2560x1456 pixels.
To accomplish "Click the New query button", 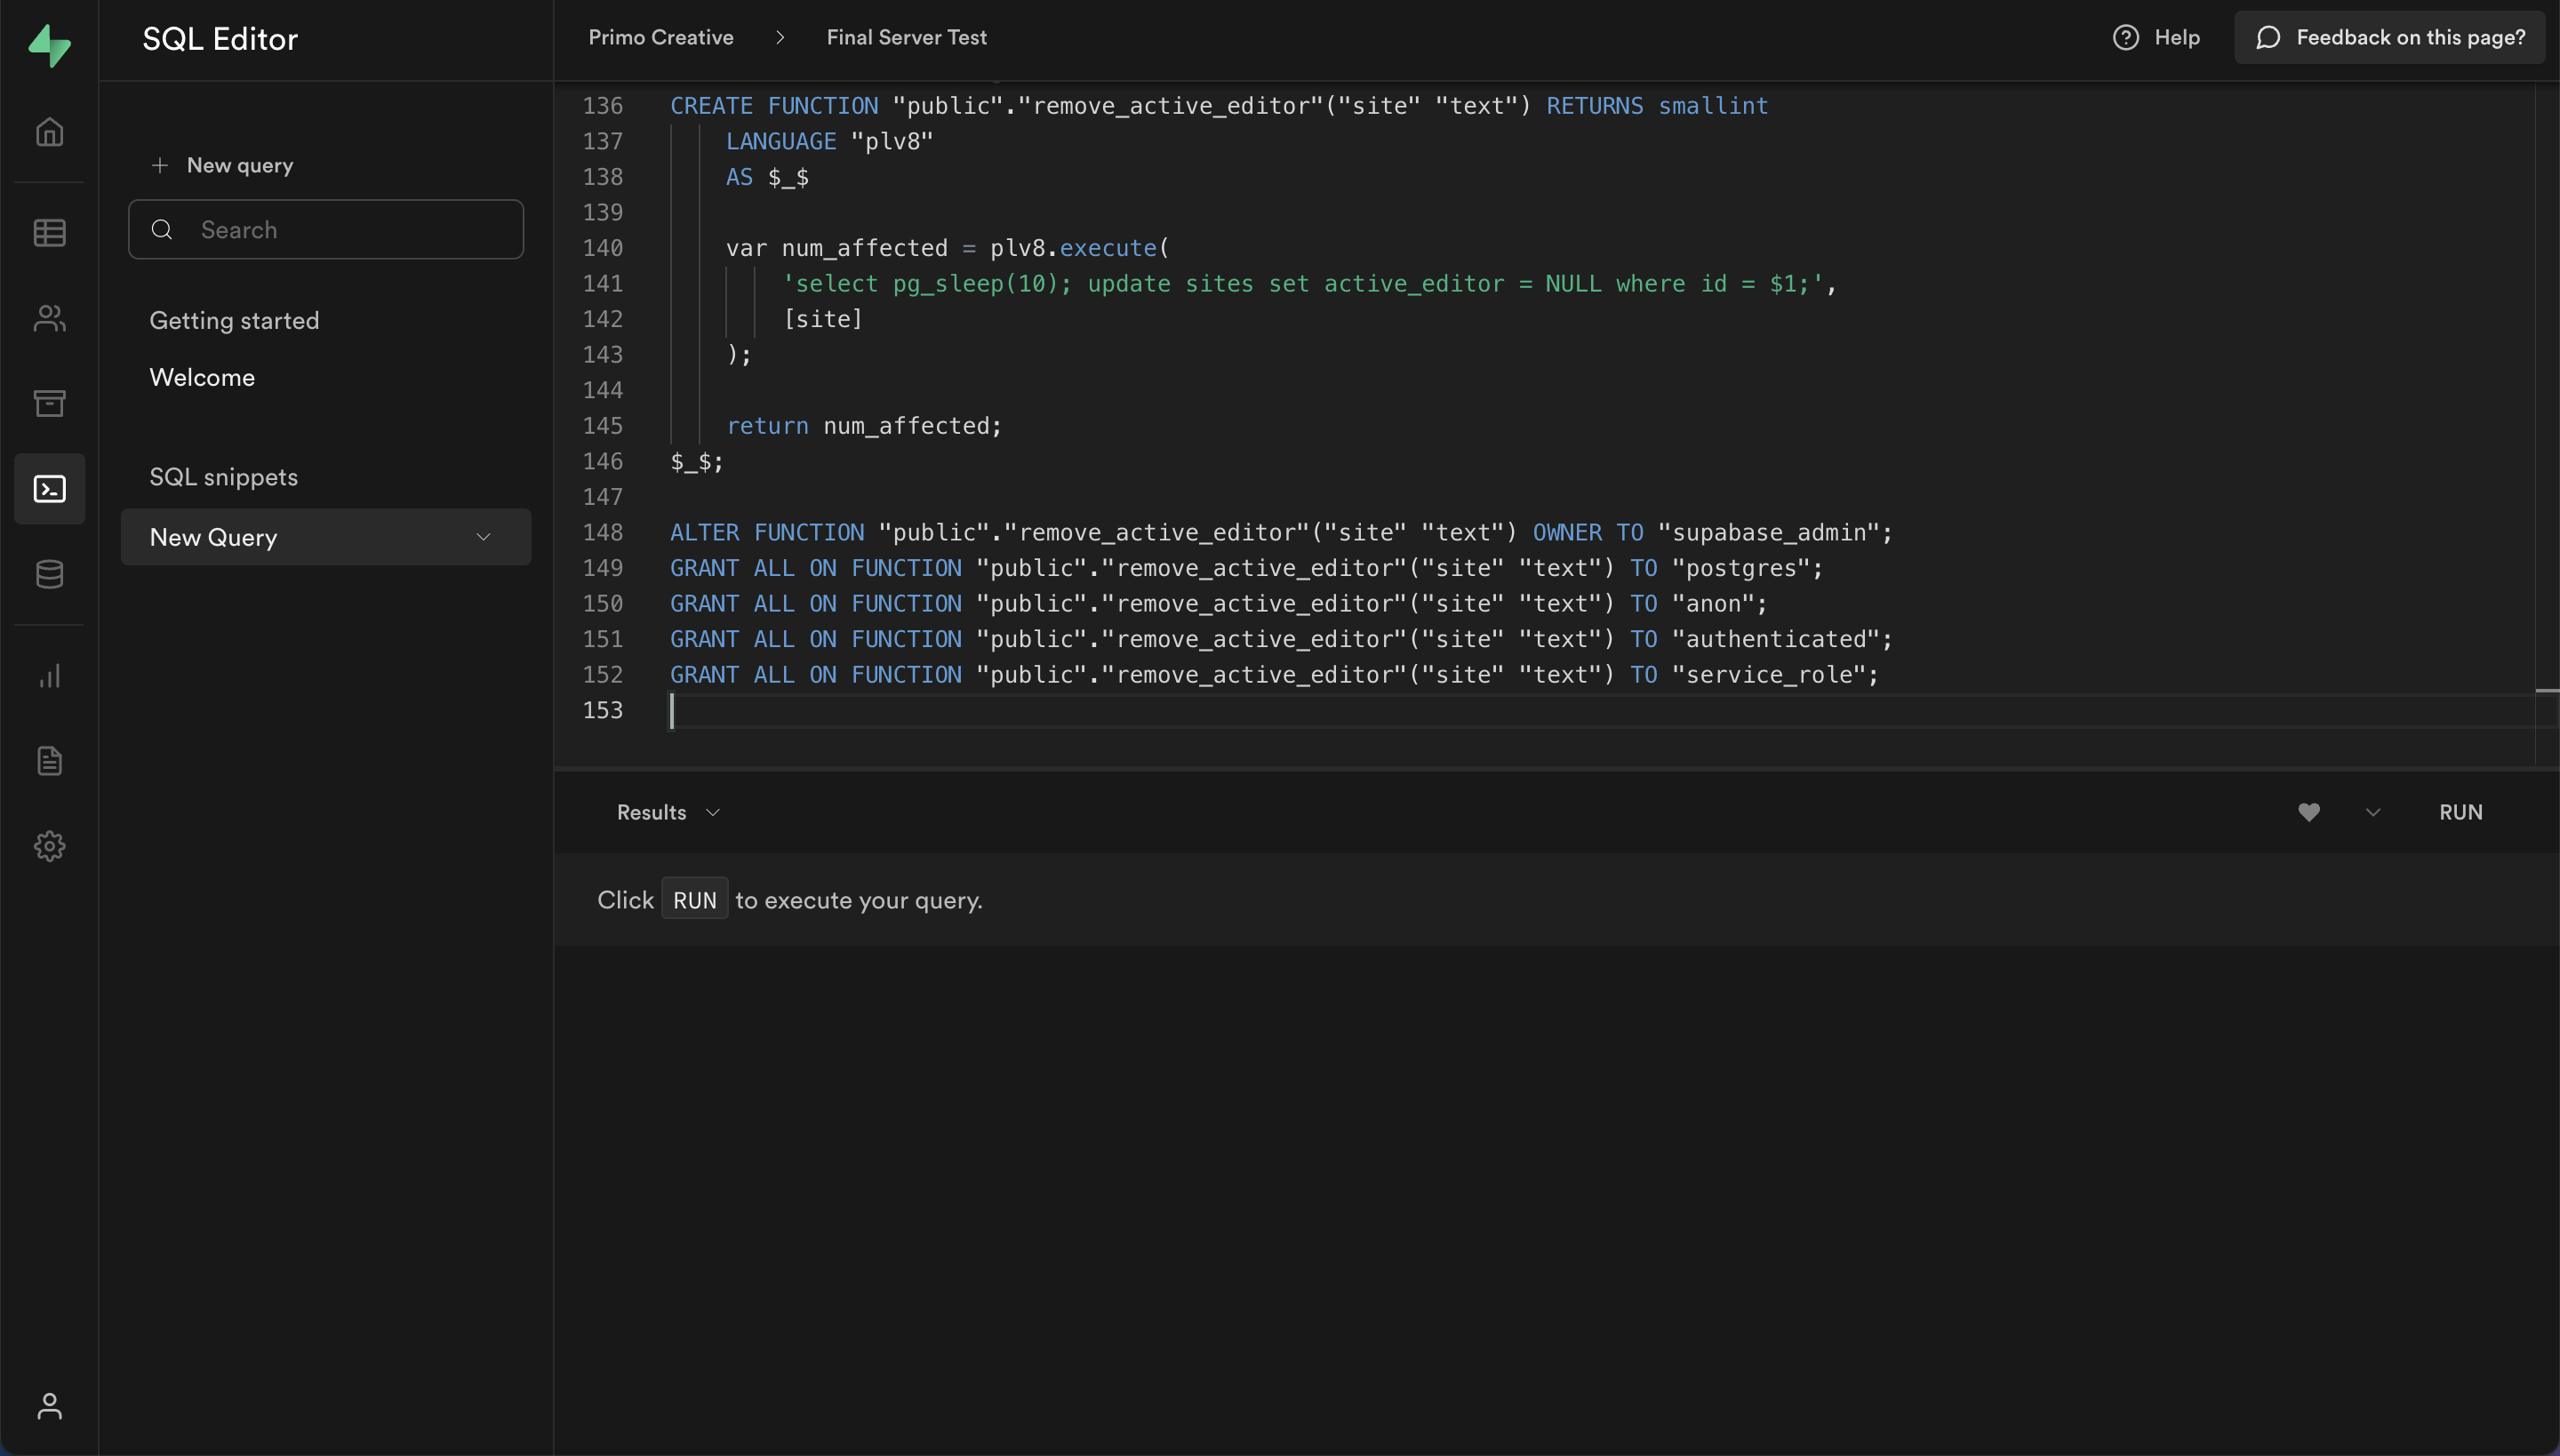I will click(x=222, y=165).
